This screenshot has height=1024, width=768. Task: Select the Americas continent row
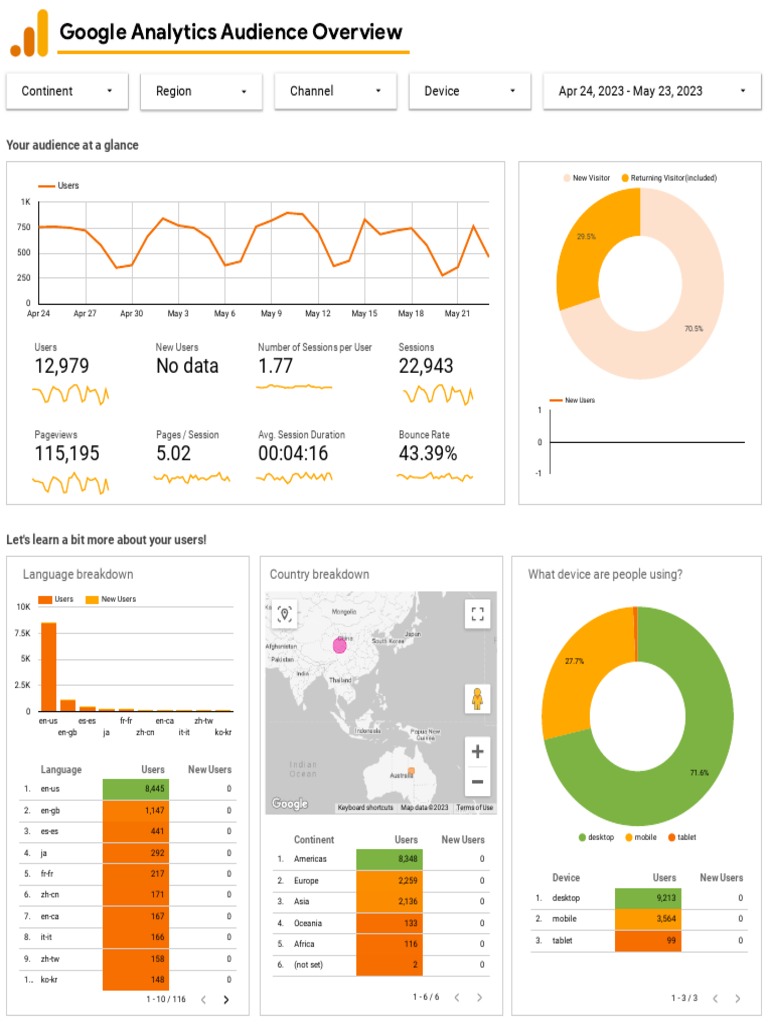point(381,859)
